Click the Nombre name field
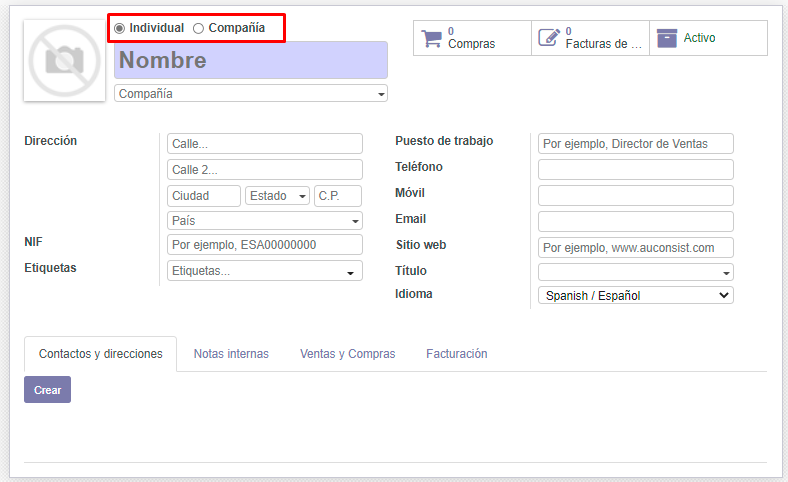Image resolution: width=788 pixels, height=482 pixels. pos(251,60)
